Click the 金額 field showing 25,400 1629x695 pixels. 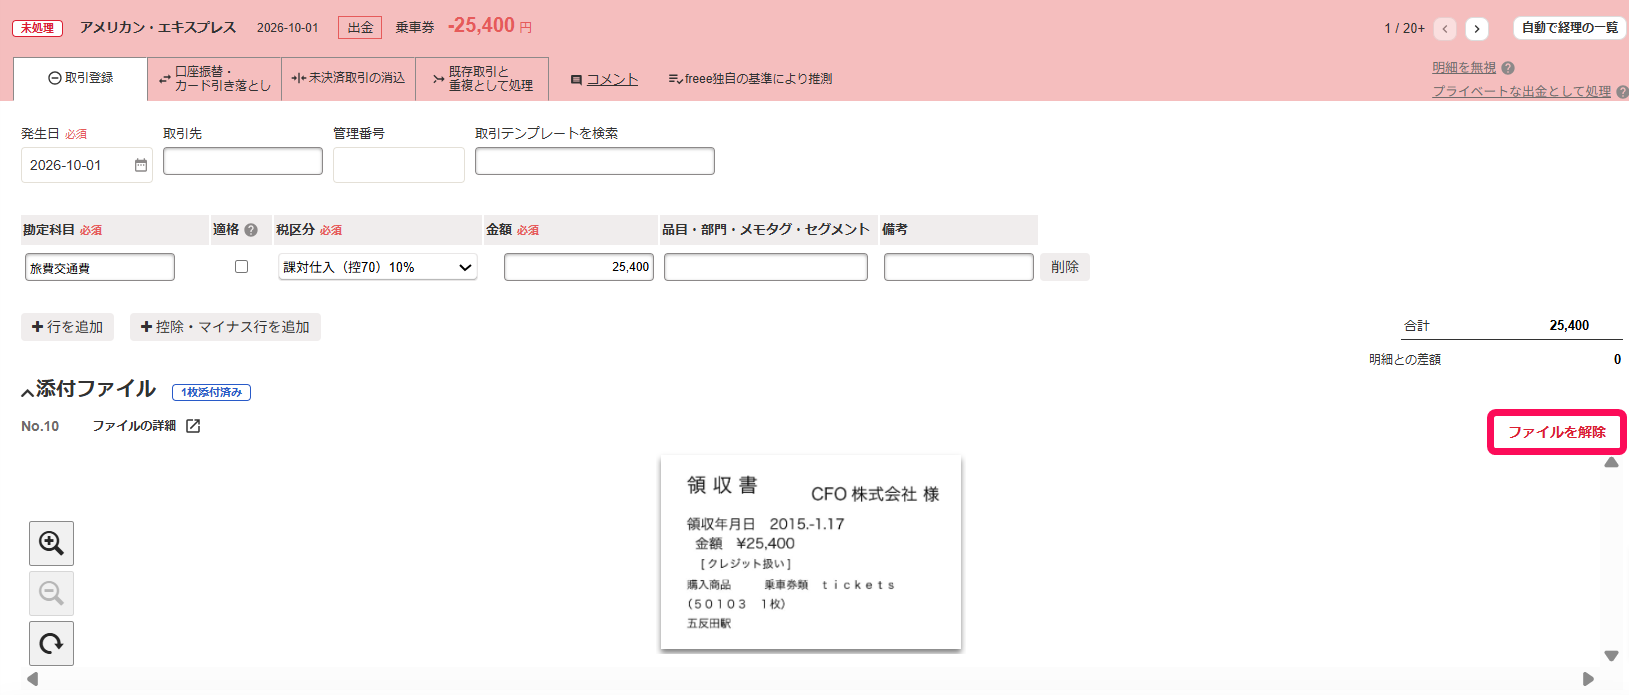579,267
